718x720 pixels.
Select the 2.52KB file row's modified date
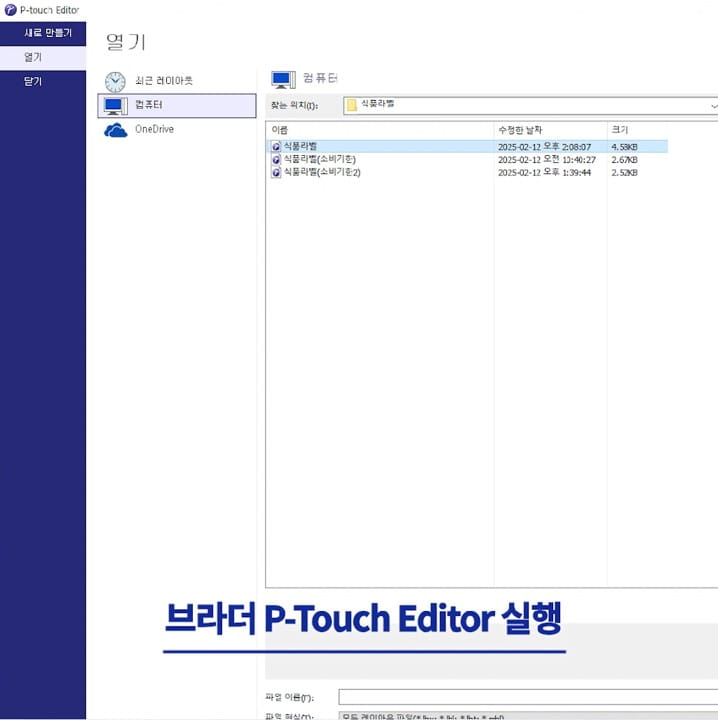545,172
